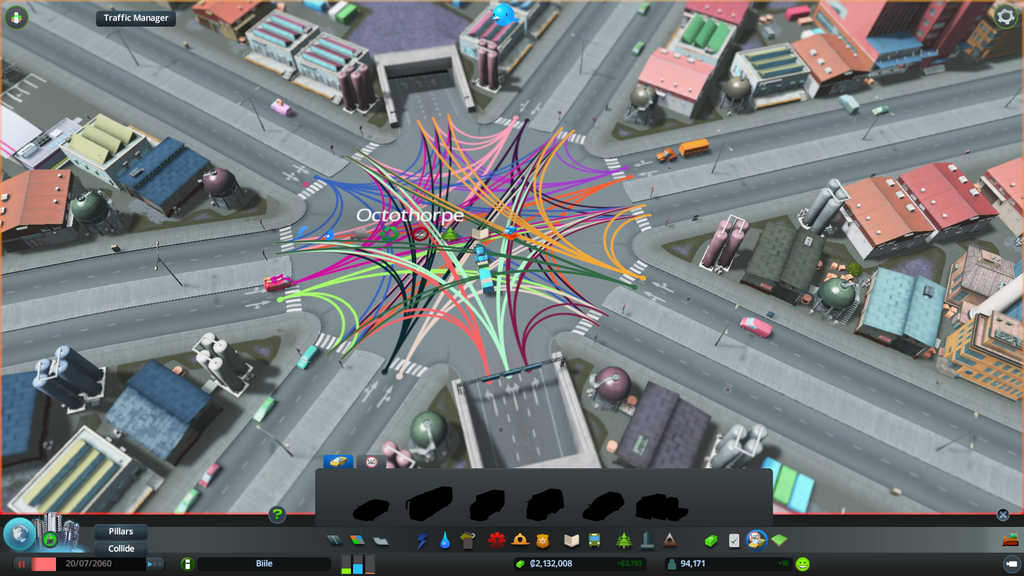Toggle Octothorpe recycling policy icon

[390, 234]
